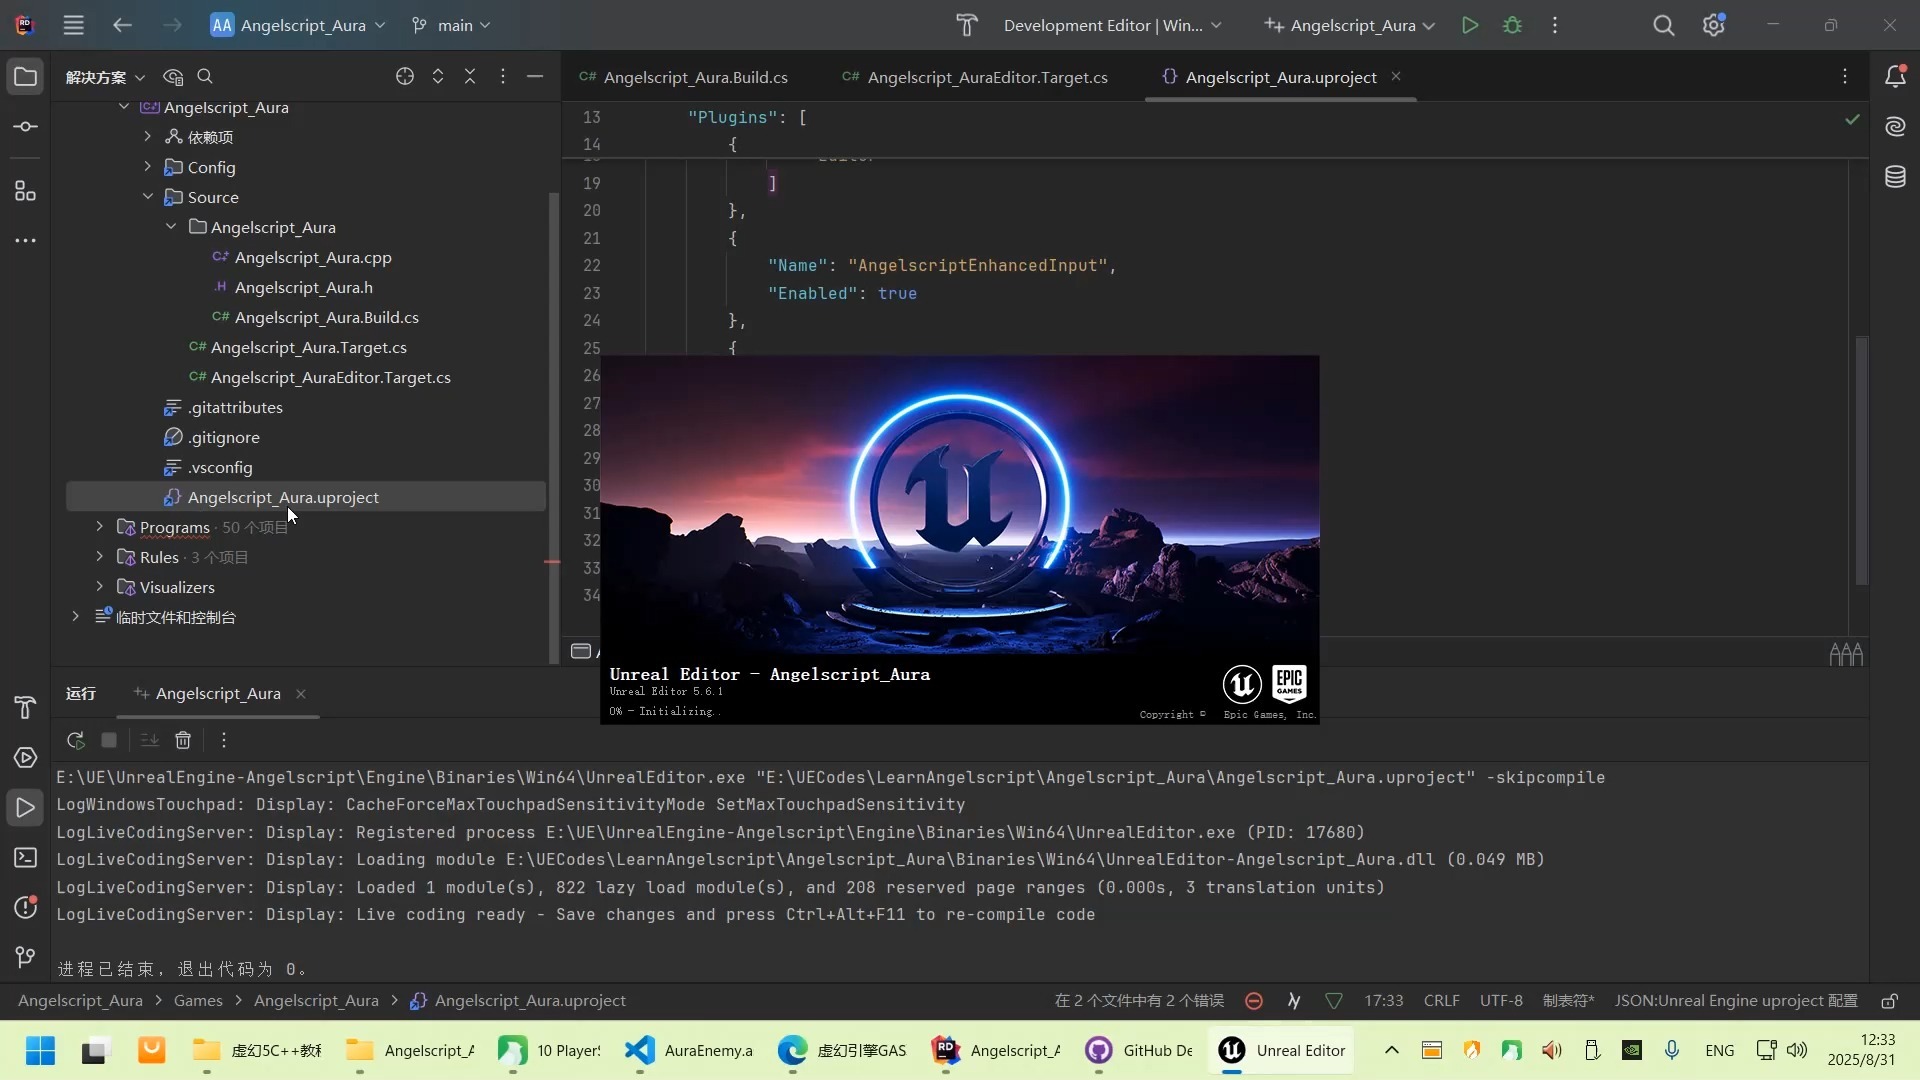Collapse the Source folder

pos(148,196)
